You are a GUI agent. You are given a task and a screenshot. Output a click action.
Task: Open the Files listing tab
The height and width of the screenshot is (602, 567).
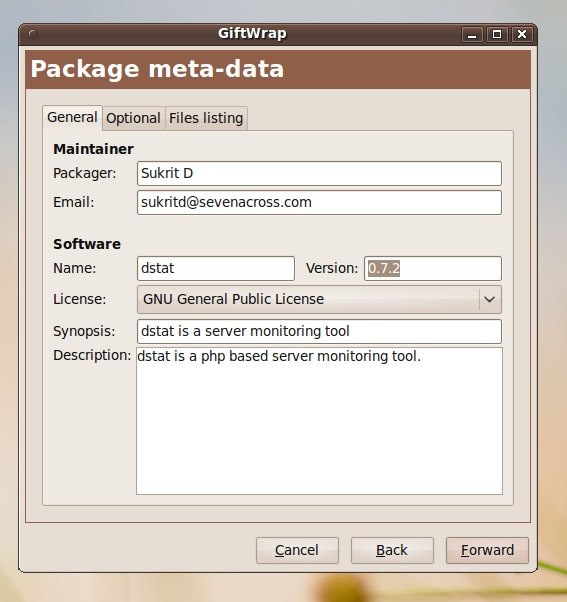(206, 118)
